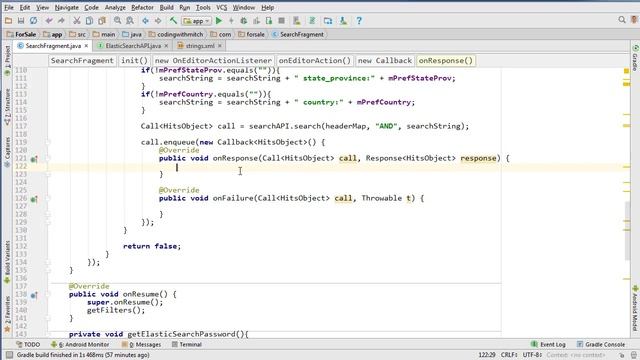Viewport: 640px width, 360px height.
Task: Jump to init() in the structure breadcrumb
Action: 134,60
